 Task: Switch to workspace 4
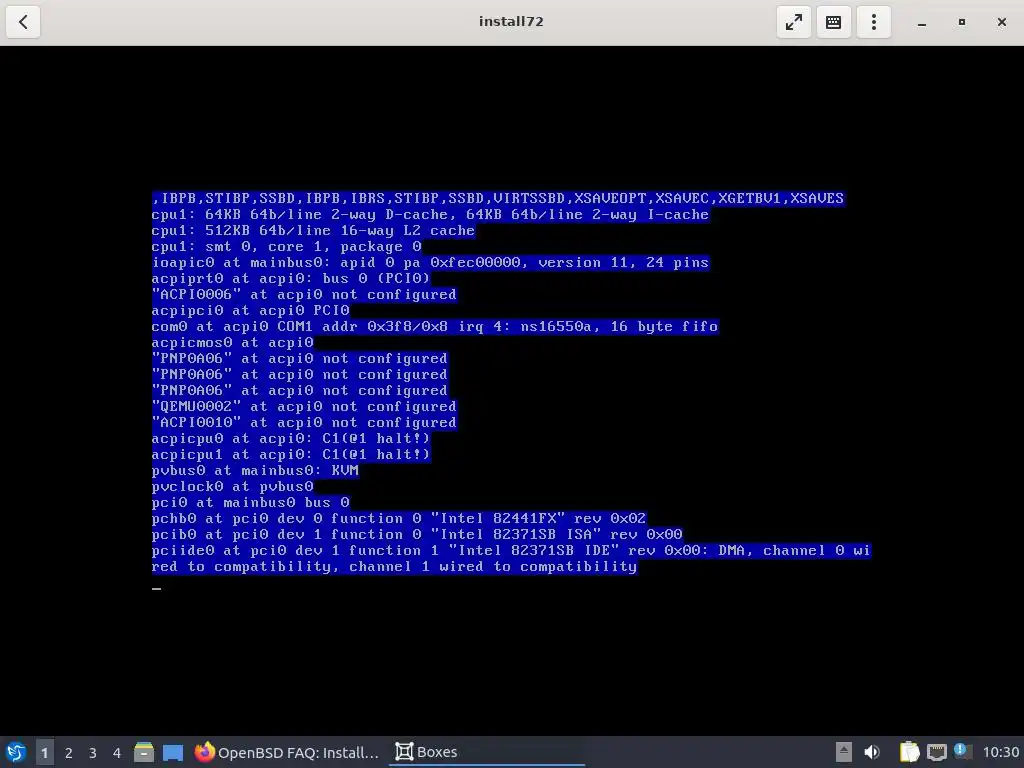(x=117, y=752)
